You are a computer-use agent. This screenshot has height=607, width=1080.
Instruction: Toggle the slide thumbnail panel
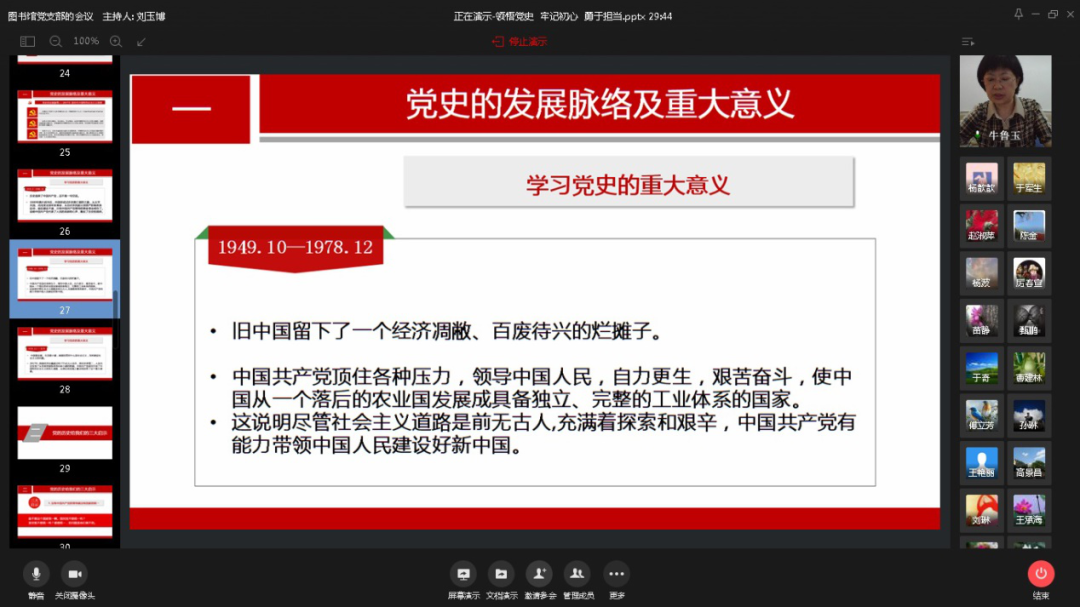(x=27, y=42)
